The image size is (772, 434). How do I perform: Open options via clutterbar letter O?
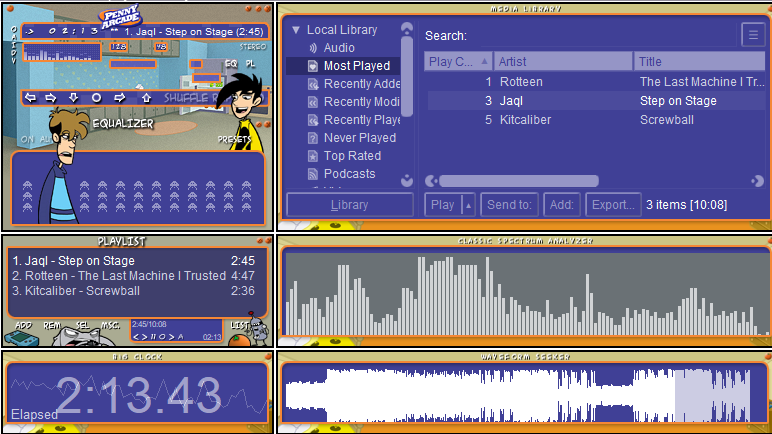click(14, 30)
